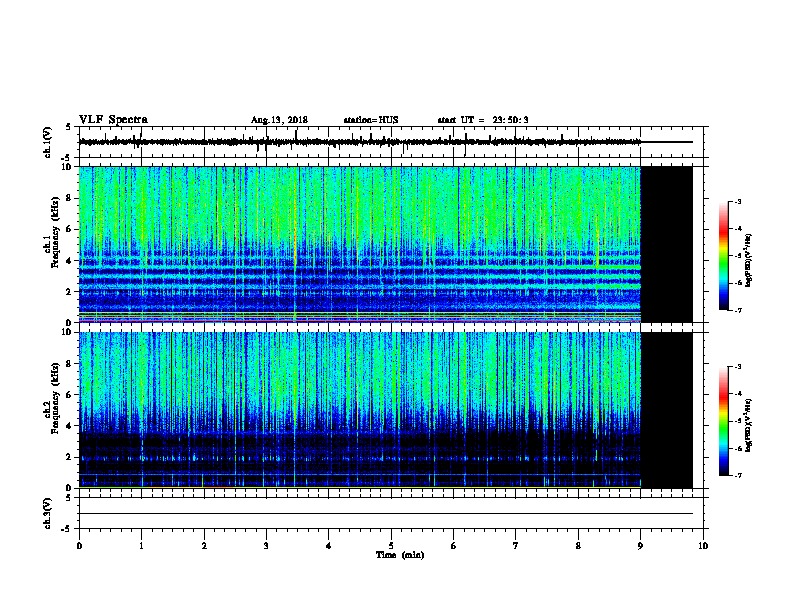The width and height of the screenshot is (792, 612).
Task: Click the "-7" label on ch.2 colorbar
Action: tap(737, 476)
